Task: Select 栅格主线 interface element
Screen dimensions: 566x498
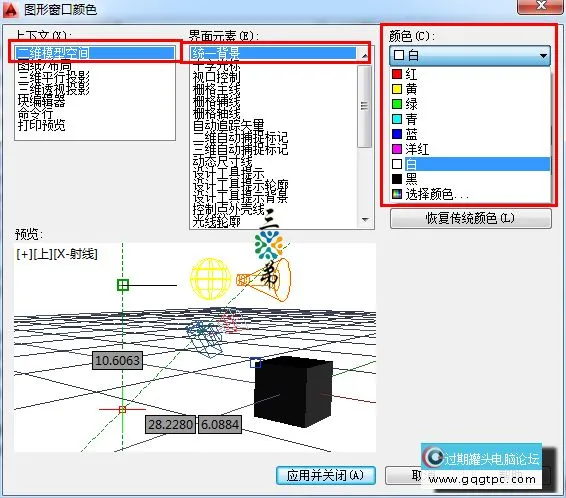Action: coord(216,89)
